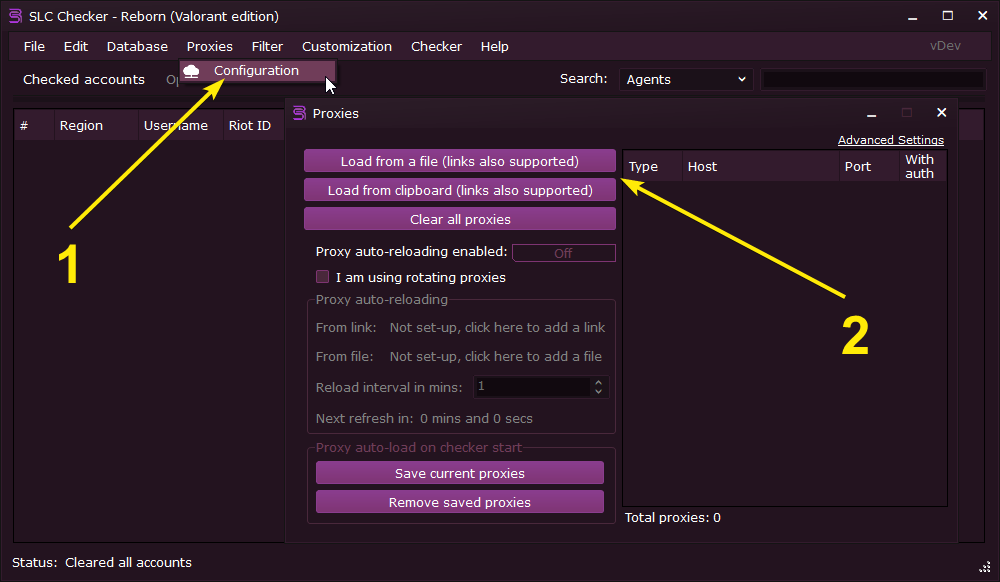Click the From file not set-up text
The image size is (1000, 582).
(x=496, y=356)
